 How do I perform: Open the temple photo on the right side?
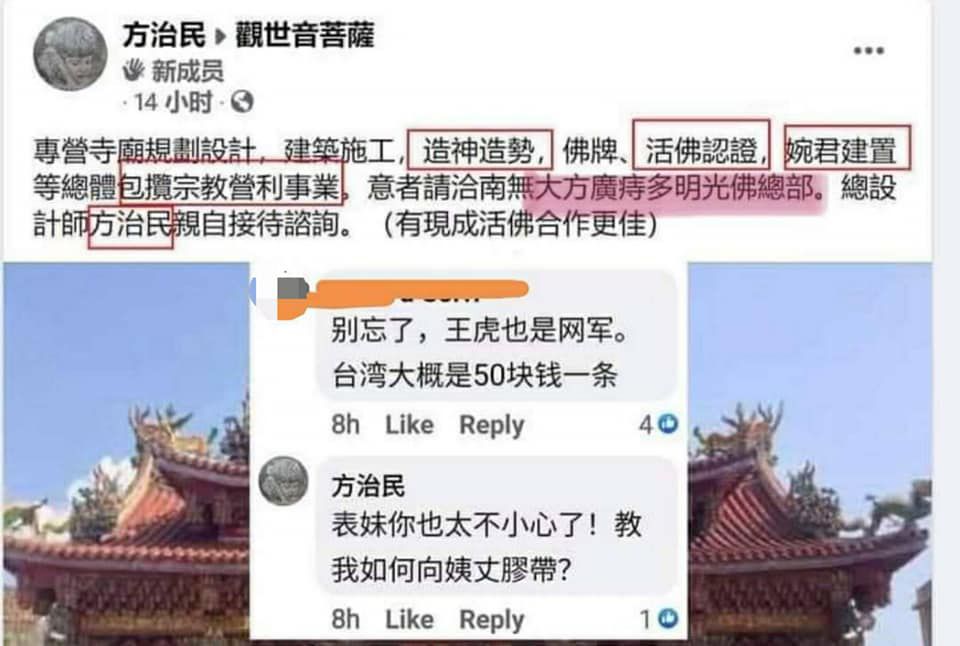(x=809, y=453)
